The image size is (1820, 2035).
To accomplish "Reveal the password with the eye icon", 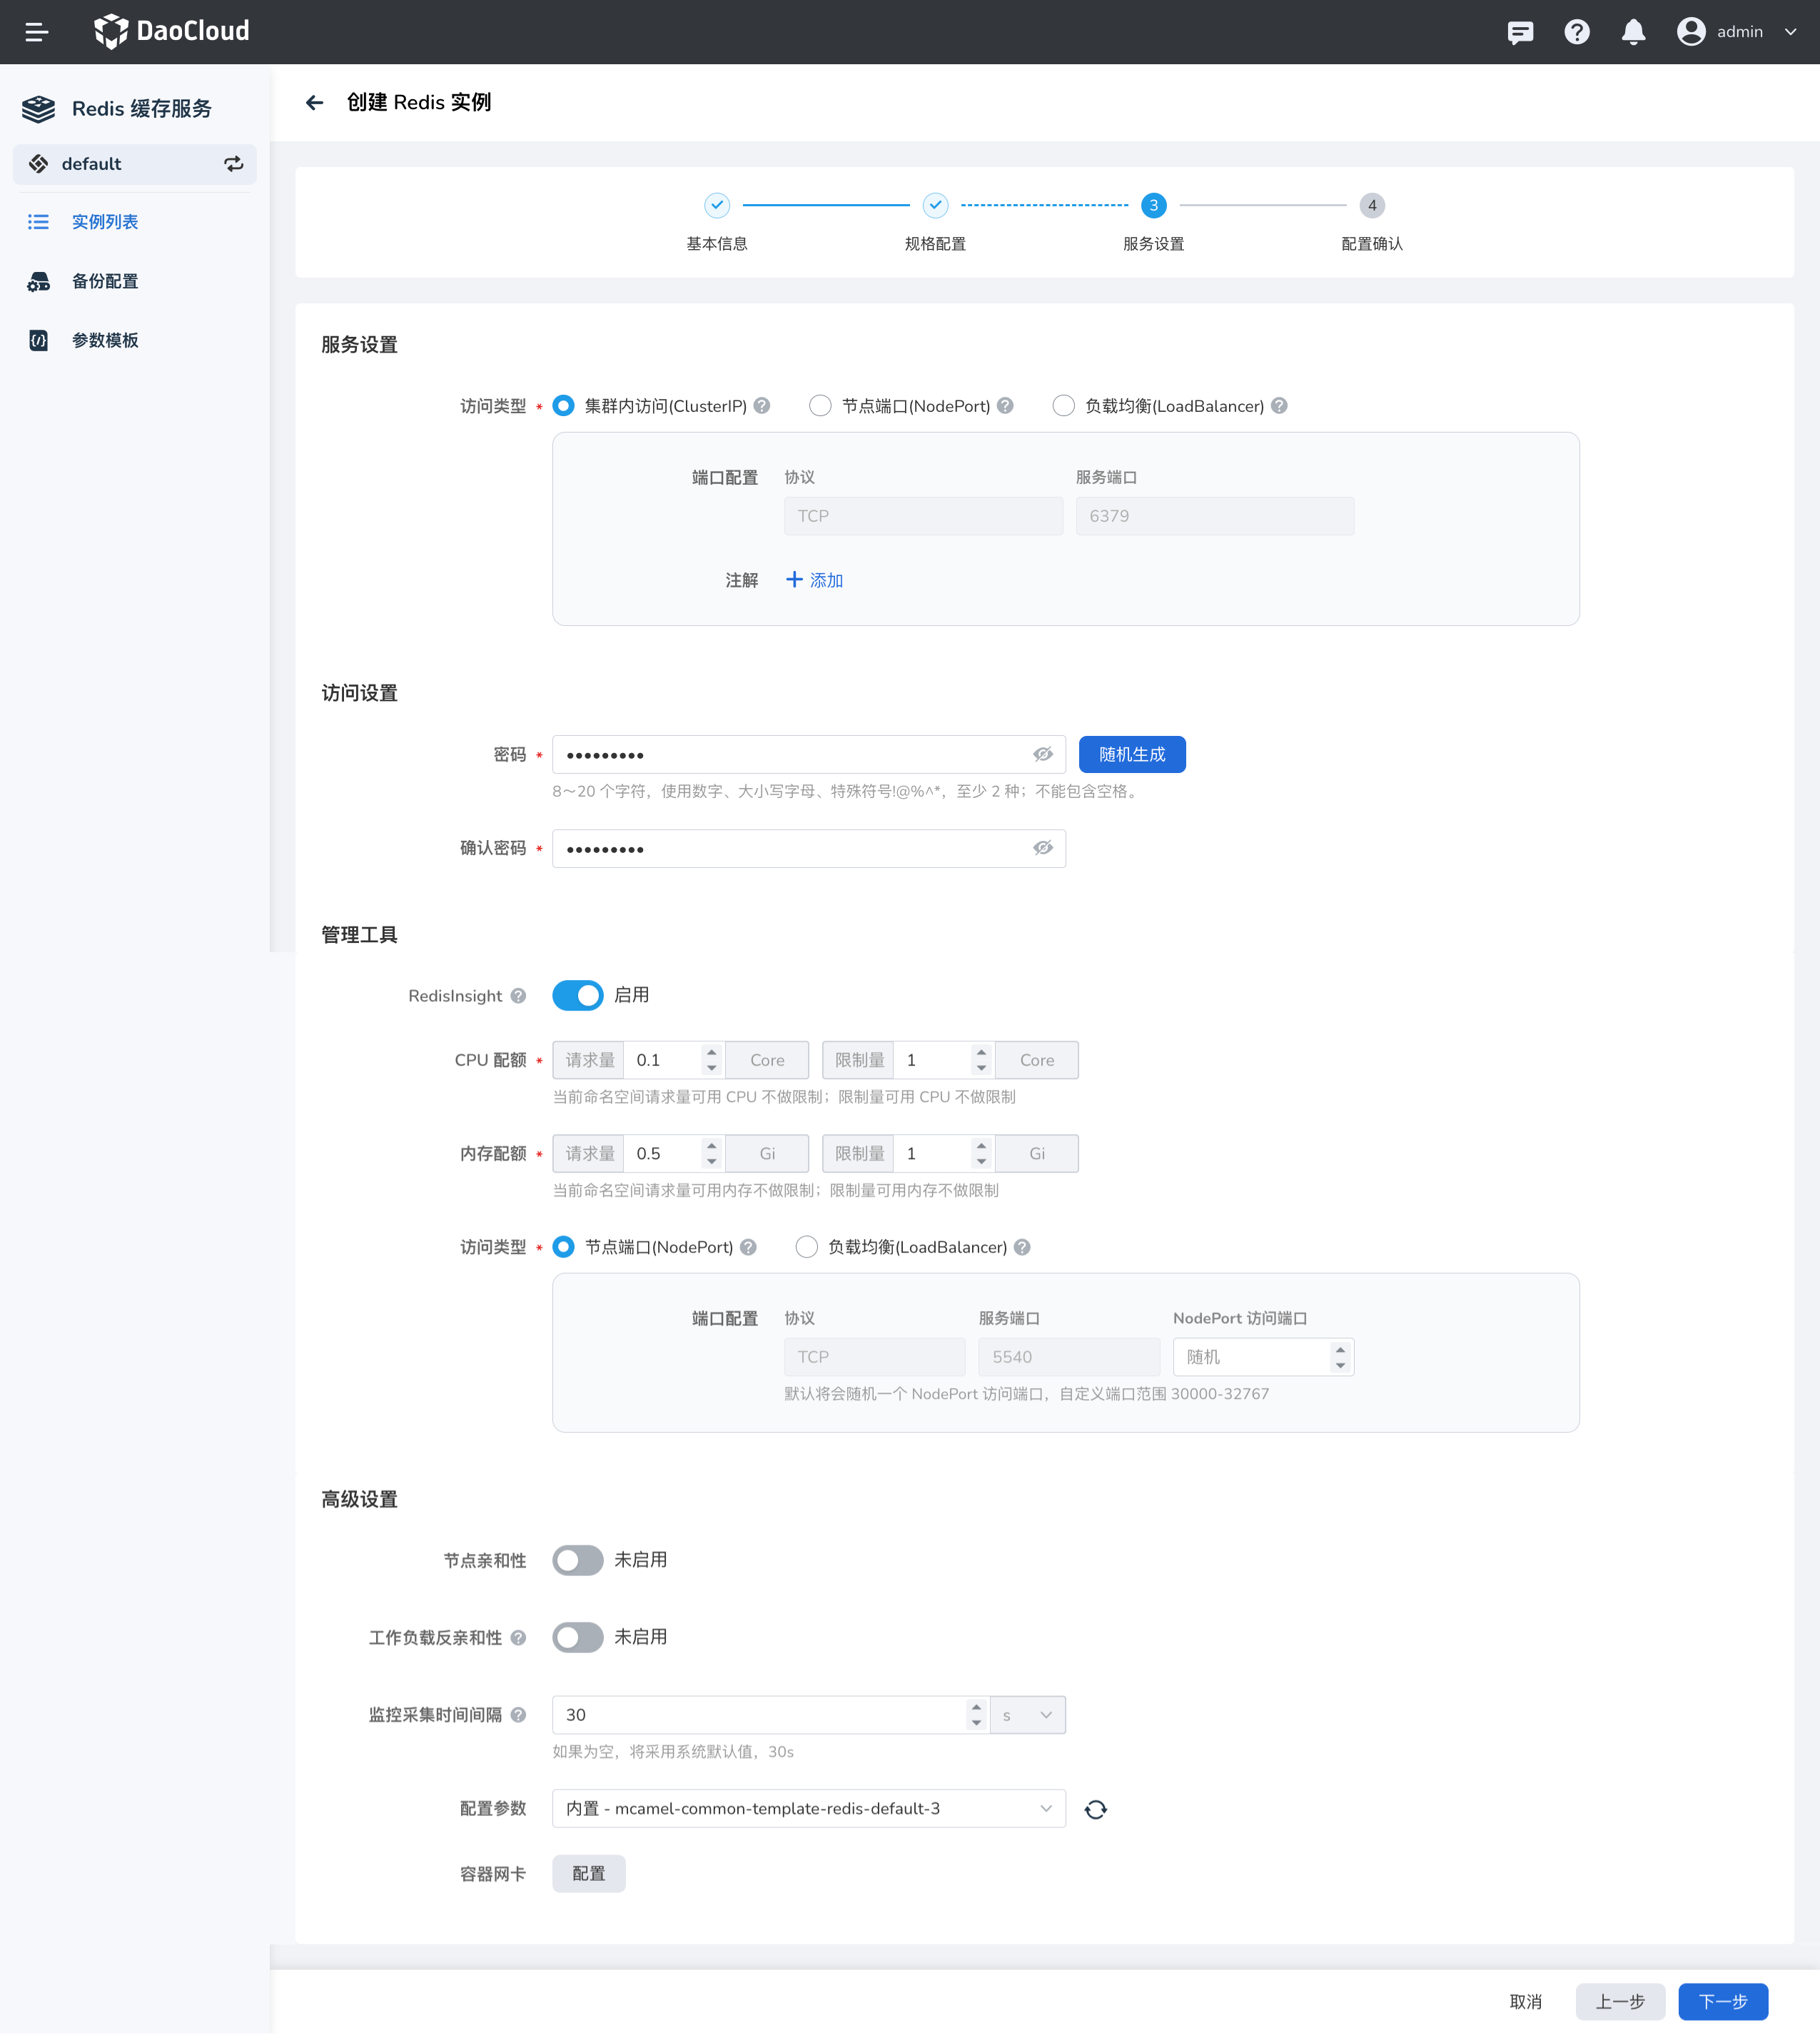I will (x=1043, y=755).
